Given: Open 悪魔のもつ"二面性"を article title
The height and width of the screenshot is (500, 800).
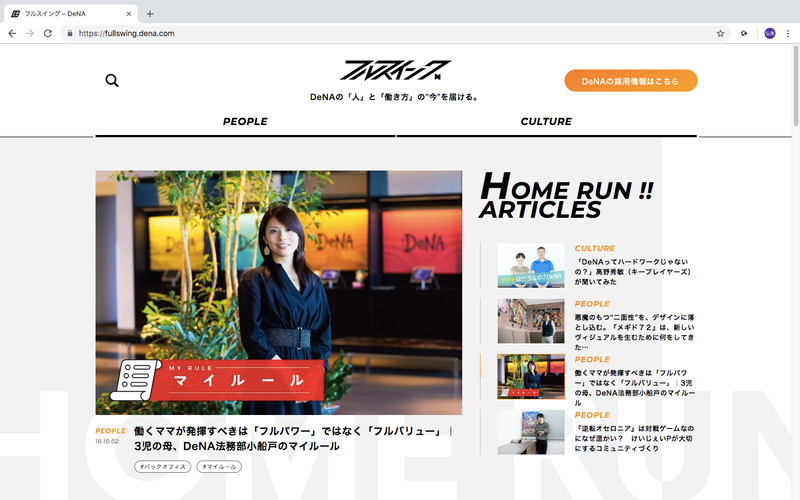Looking at the screenshot, I should coord(634,332).
